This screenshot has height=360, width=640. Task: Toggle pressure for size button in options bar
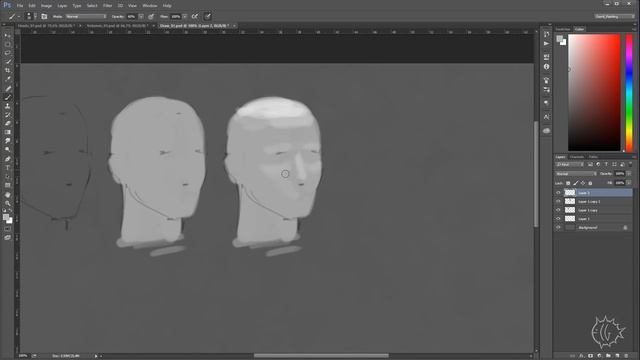click(207, 16)
